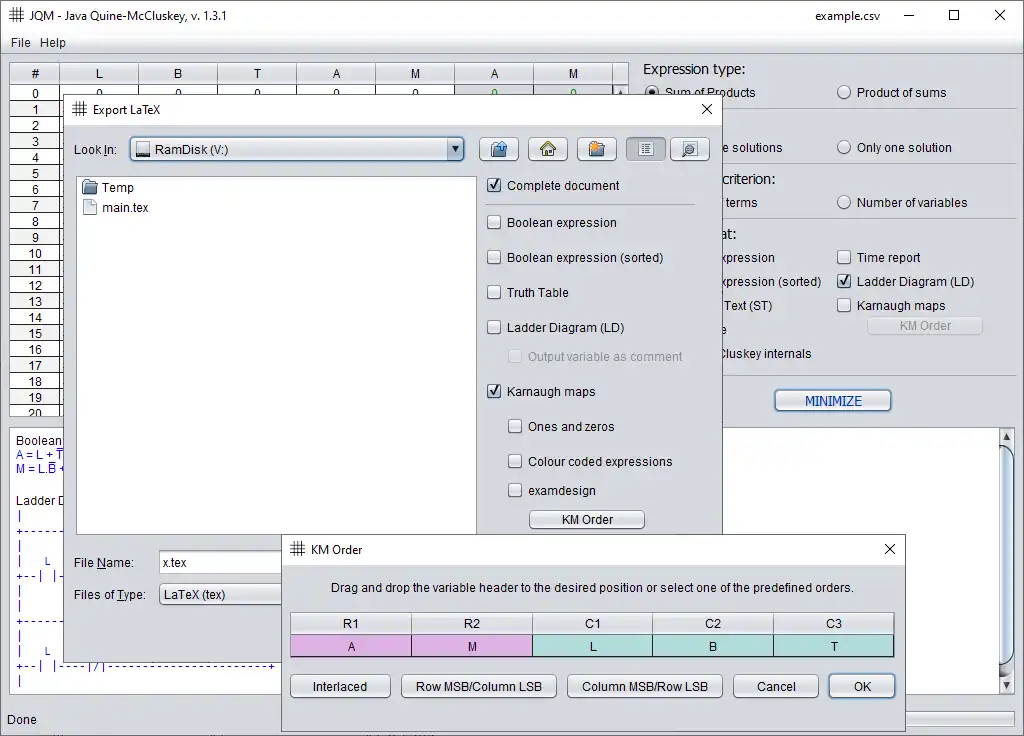
Task: Click the KM Order dialog icon
Action: (297, 549)
